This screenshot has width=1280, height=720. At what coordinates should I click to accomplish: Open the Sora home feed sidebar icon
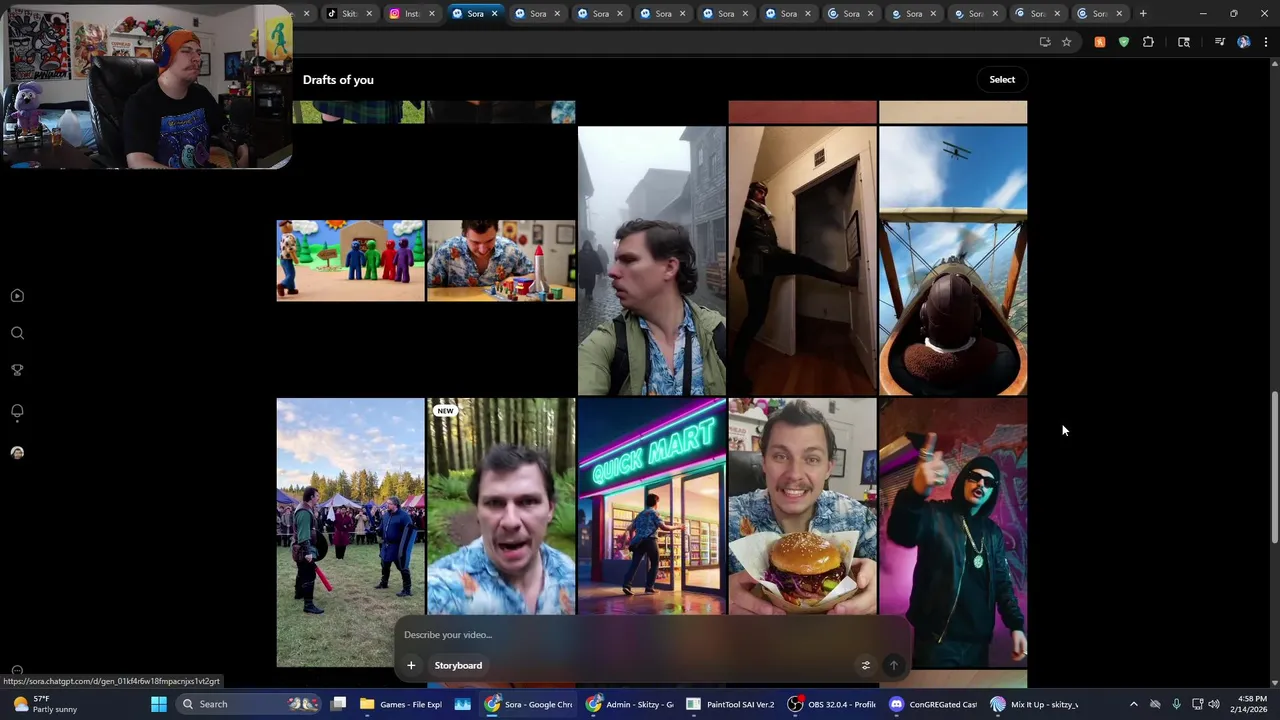(17, 296)
